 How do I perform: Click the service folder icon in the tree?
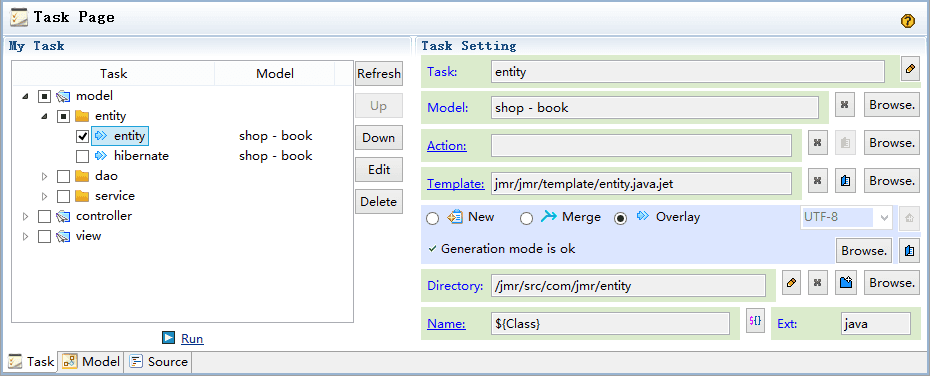(x=82, y=196)
